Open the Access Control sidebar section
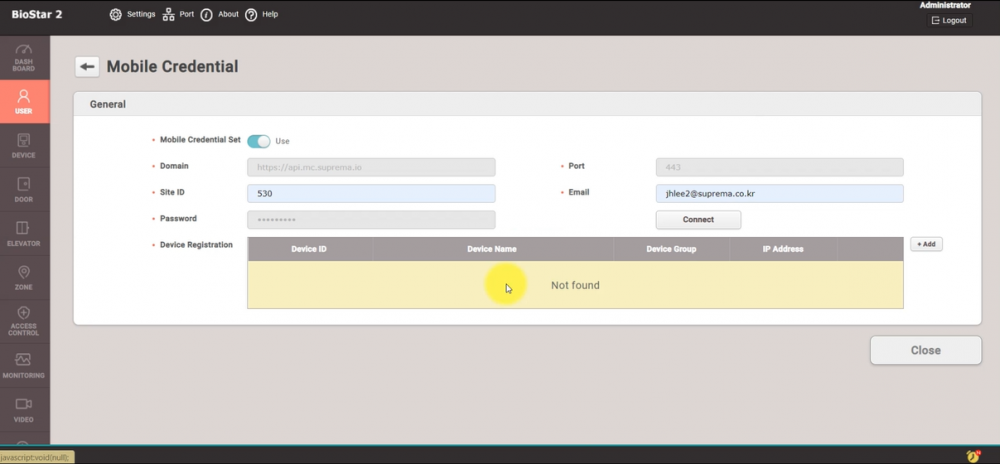Viewport: 1000px width, 464px height. tap(24, 321)
